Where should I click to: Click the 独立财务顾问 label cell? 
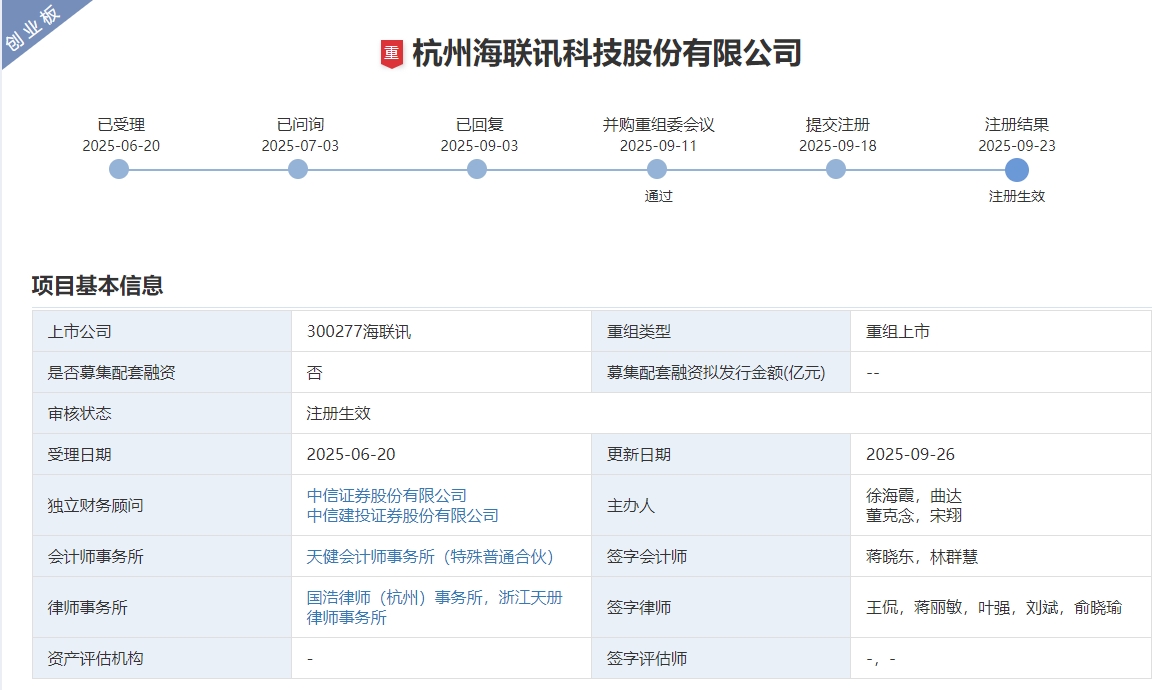pos(162,505)
